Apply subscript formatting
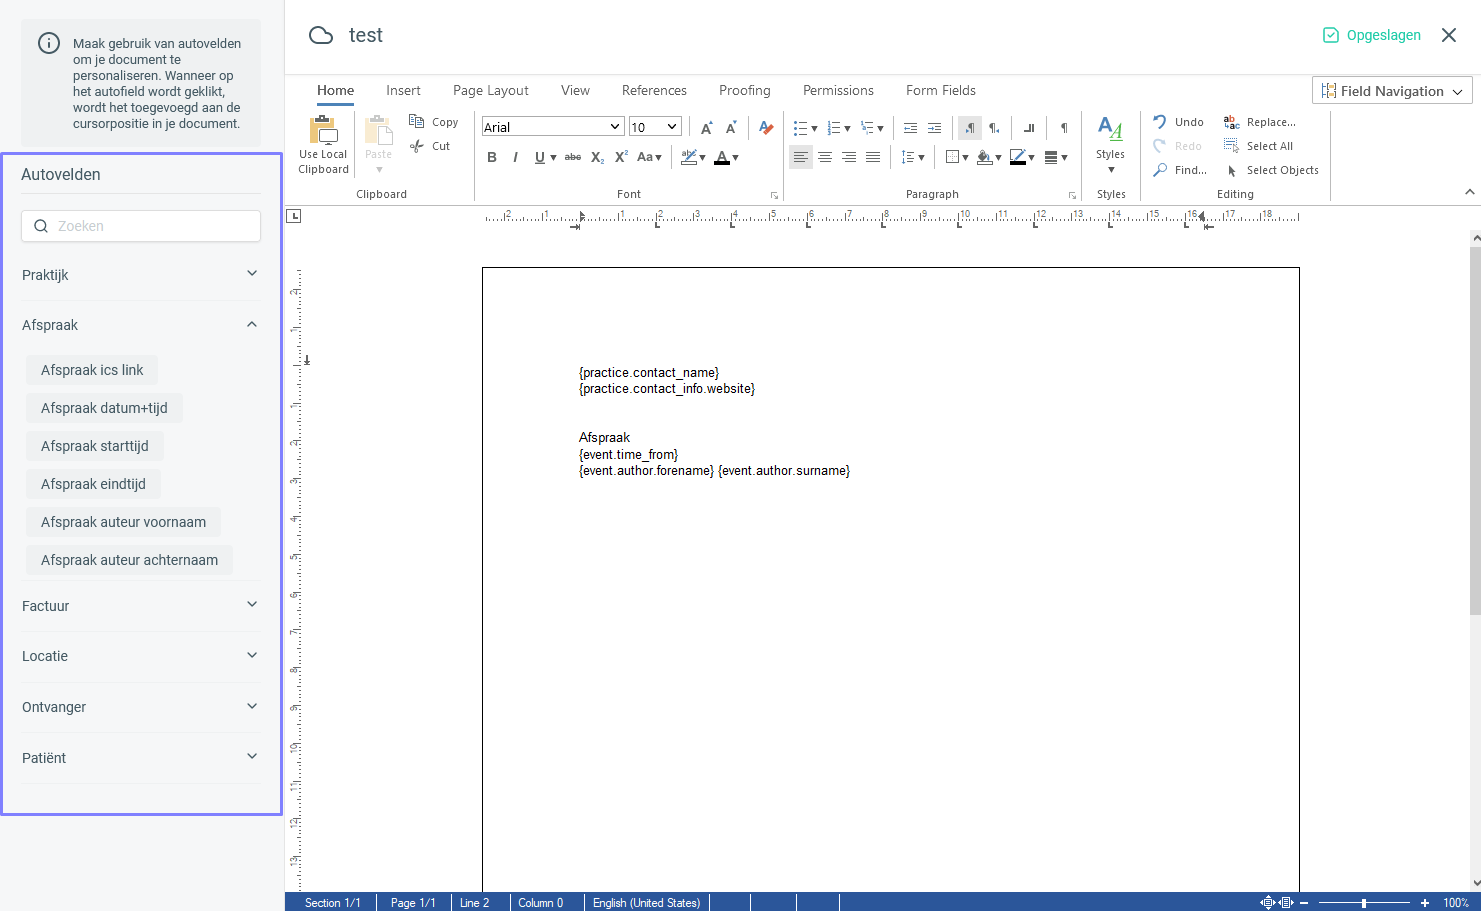Image resolution: width=1481 pixels, height=911 pixels. 597,157
